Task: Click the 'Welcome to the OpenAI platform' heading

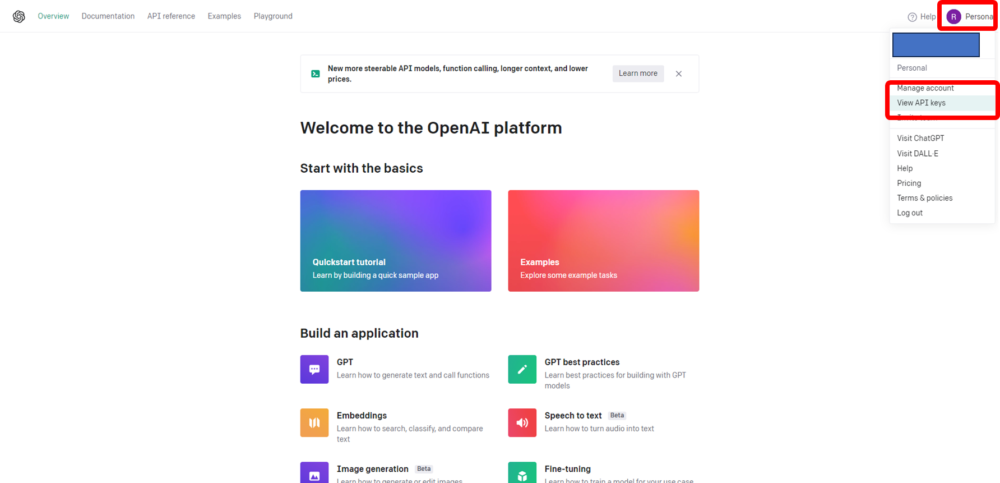Action: pos(431,128)
